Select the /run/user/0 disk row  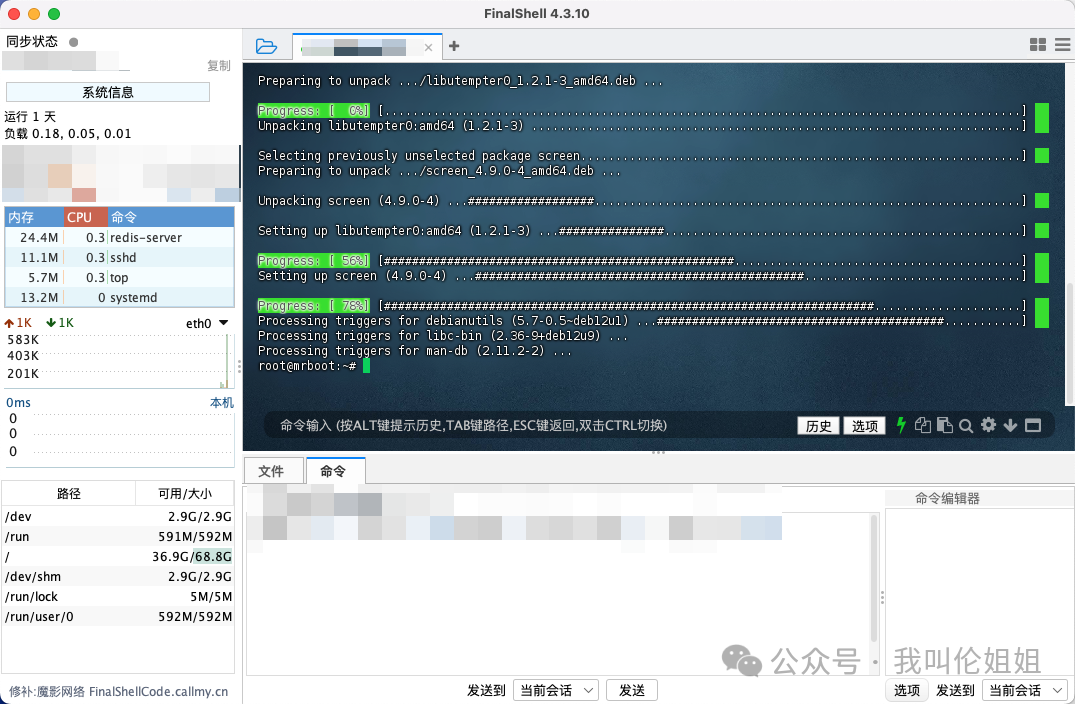118,616
